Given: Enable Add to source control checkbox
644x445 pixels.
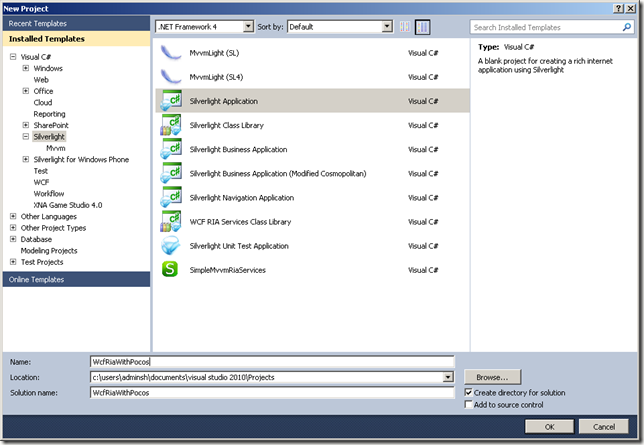Looking at the screenshot, I should coord(468,405).
